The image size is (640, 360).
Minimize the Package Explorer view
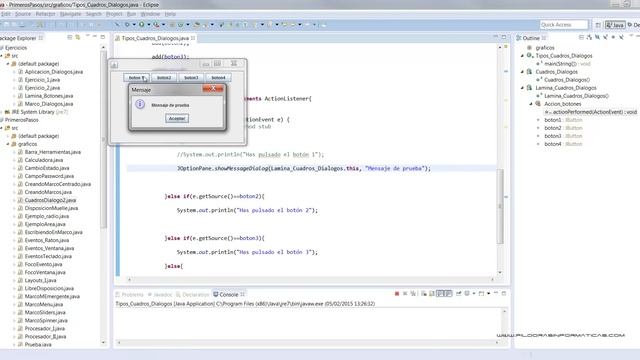point(95,37)
